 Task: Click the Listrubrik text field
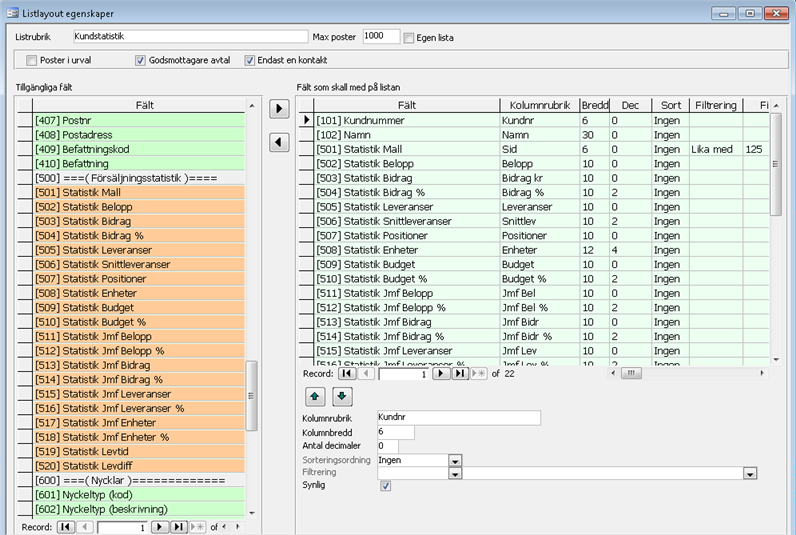click(x=190, y=36)
